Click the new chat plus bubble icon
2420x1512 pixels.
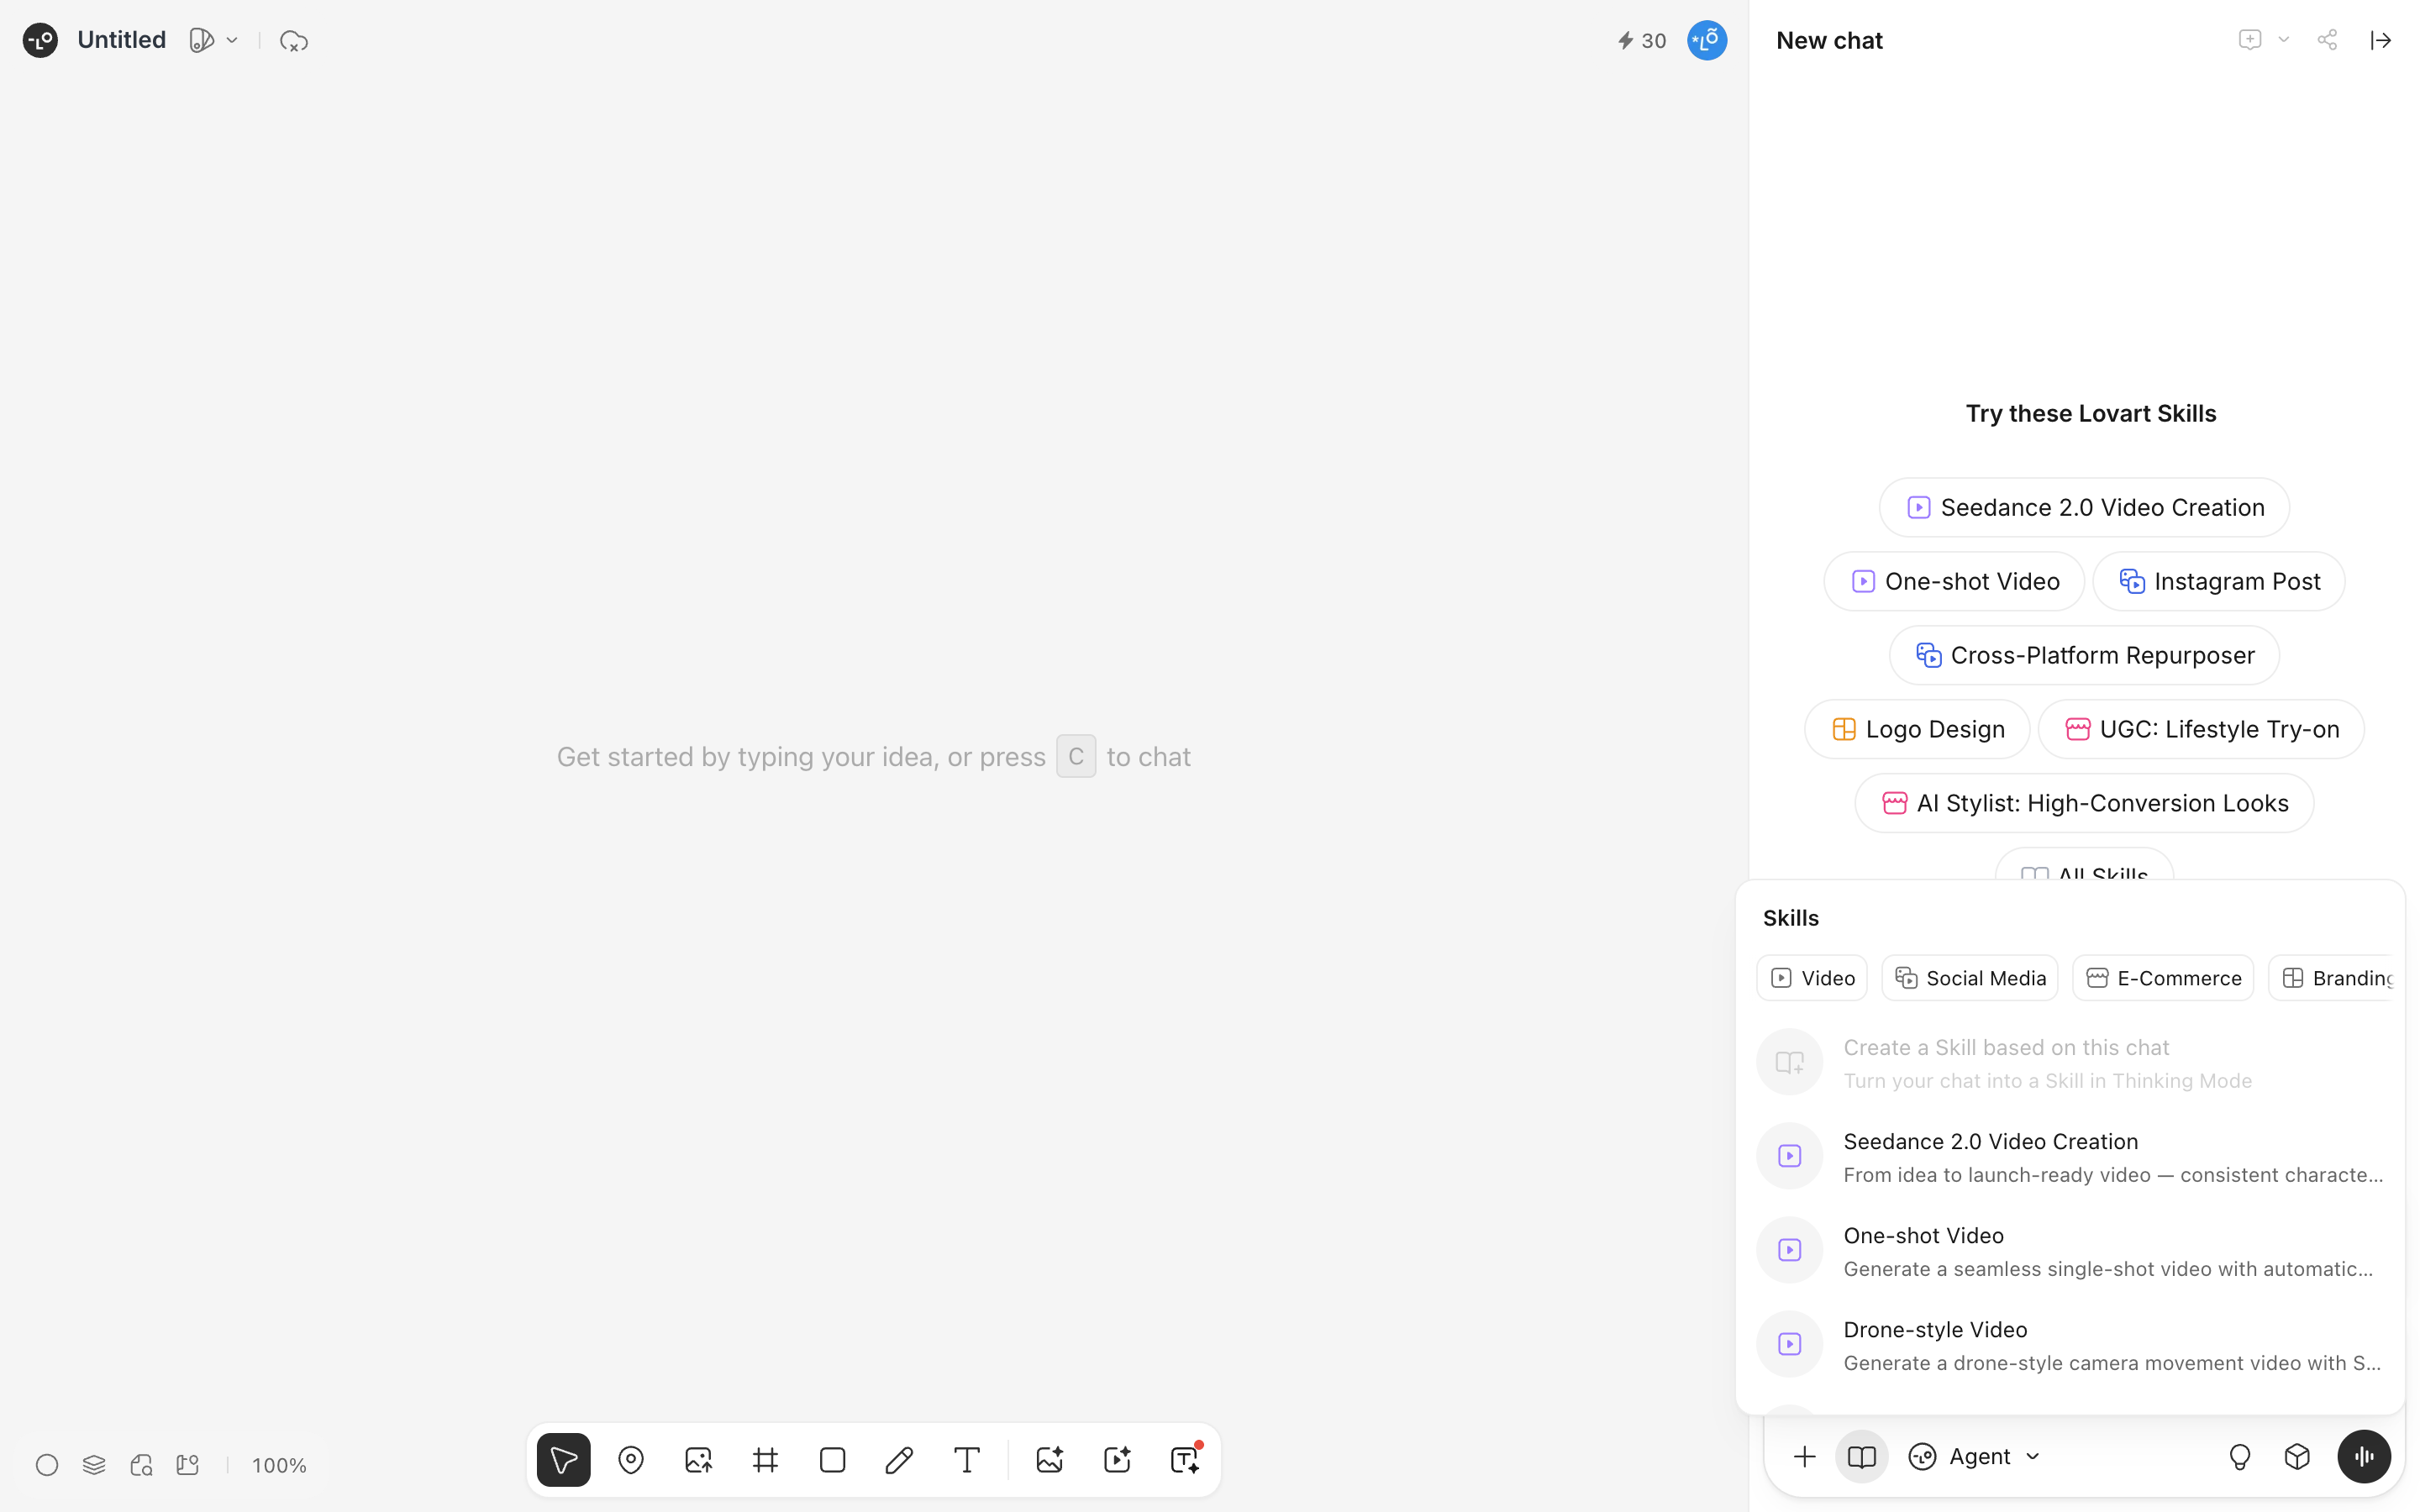[x=2249, y=40]
